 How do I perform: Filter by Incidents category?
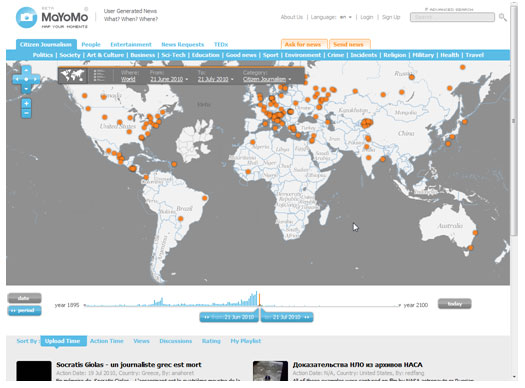[x=364, y=55]
